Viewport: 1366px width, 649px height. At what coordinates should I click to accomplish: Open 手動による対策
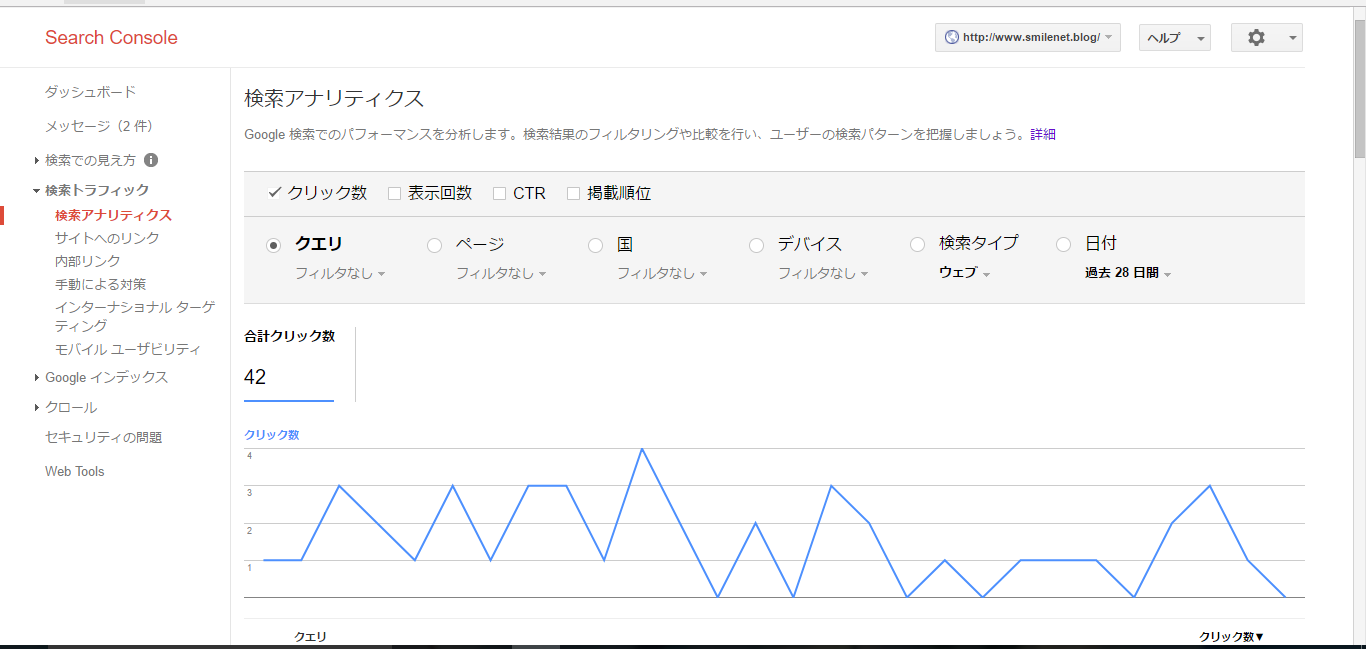click(100, 284)
